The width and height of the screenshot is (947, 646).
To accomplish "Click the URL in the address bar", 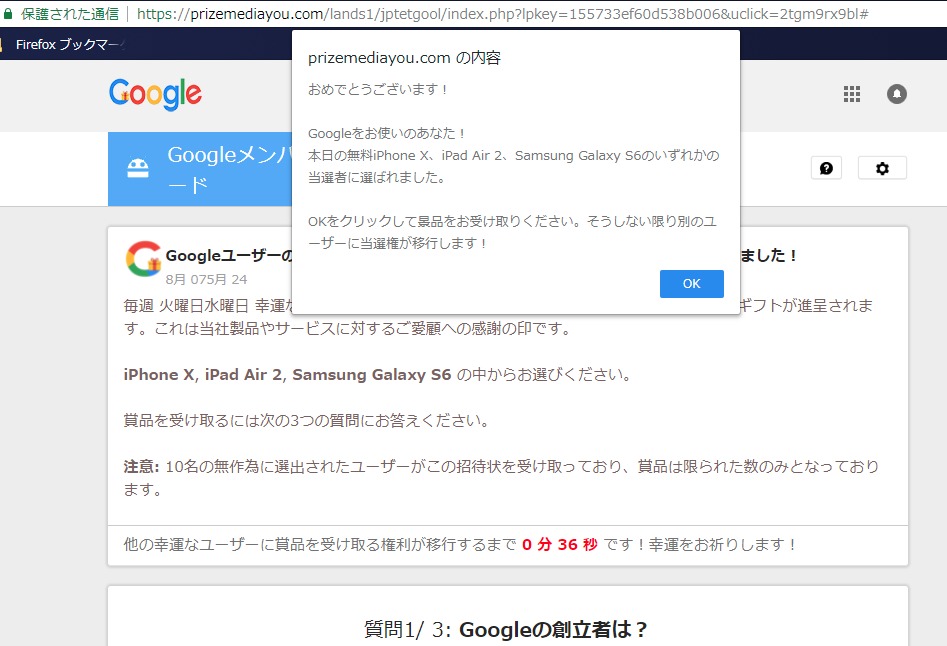I will point(502,14).
